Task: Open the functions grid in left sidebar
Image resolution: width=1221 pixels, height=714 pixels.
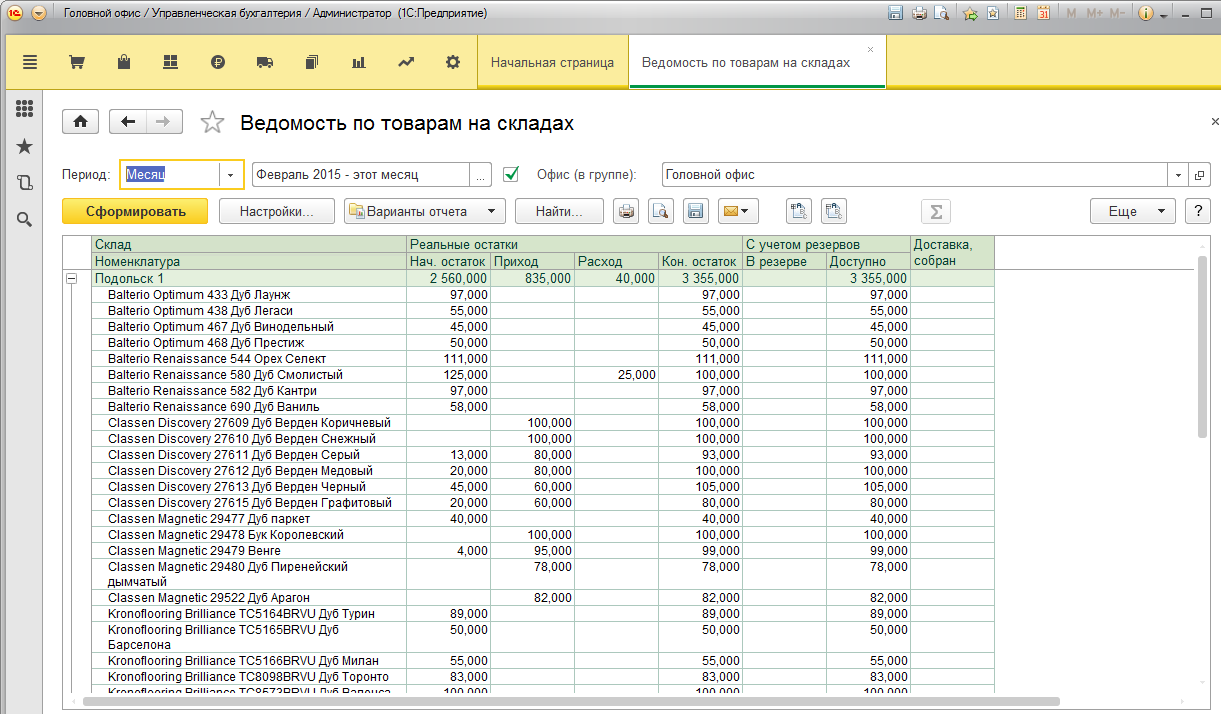Action: 25,109
